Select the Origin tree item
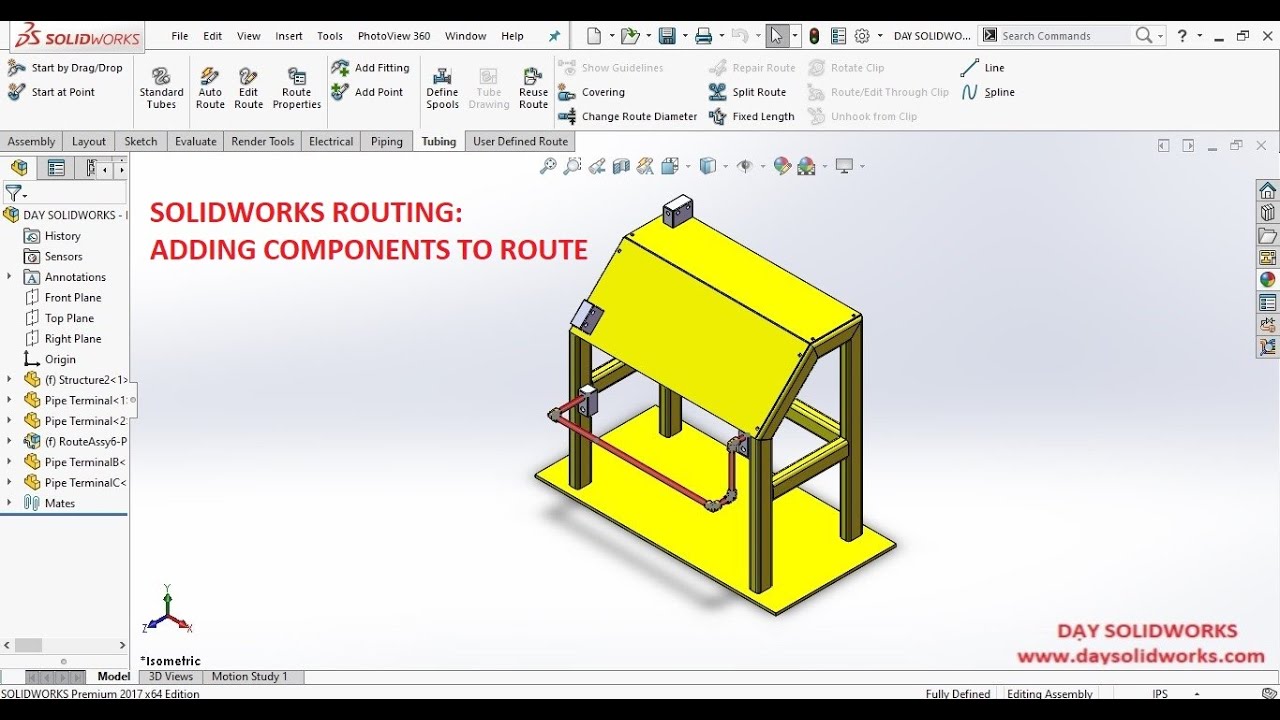Screen dimensions: 1280x720 pyautogui.click(x=60, y=359)
